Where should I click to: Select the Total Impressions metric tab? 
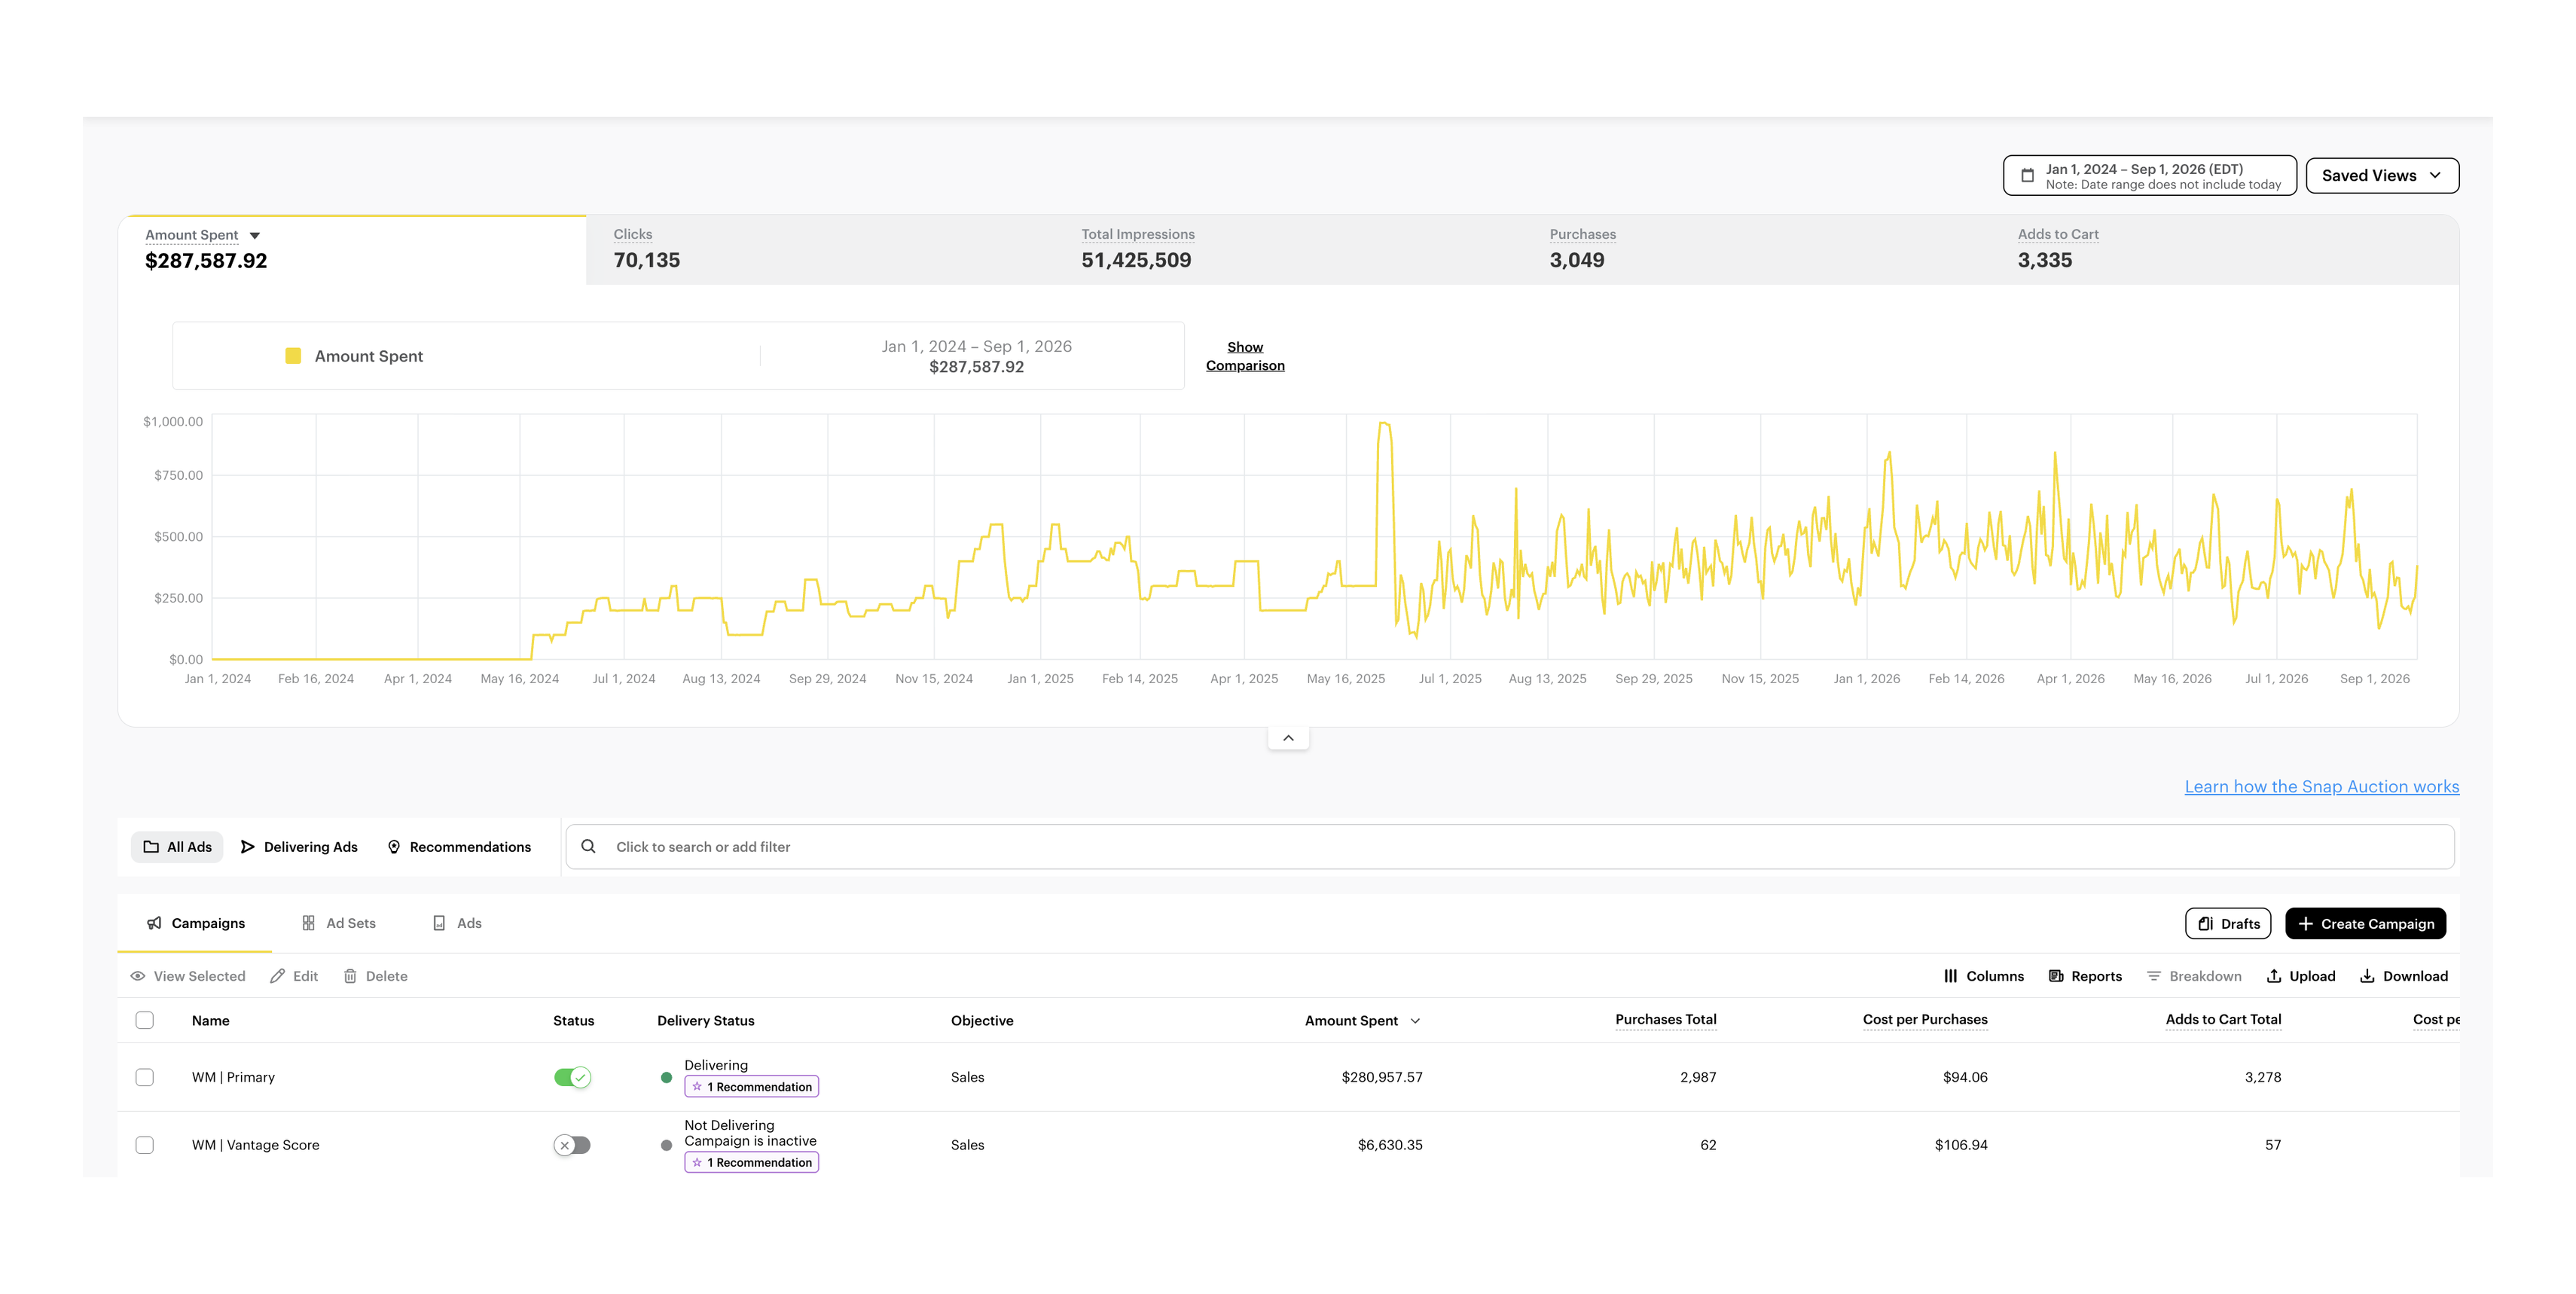point(1288,249)
